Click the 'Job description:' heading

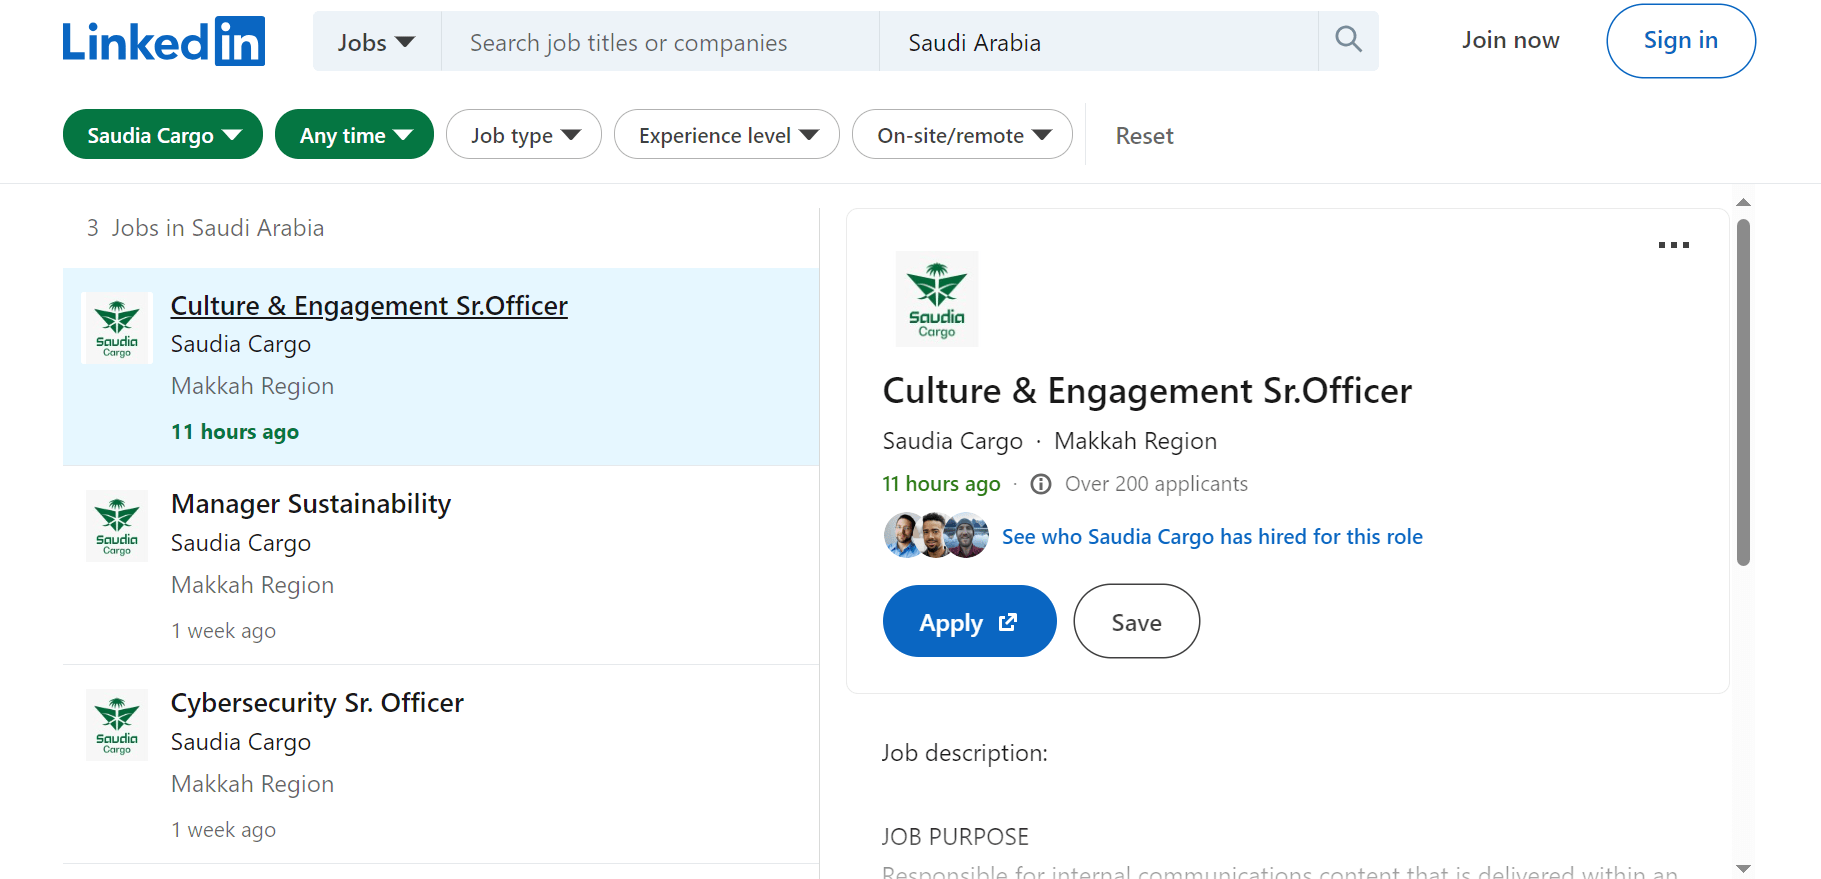click(965, 753)
